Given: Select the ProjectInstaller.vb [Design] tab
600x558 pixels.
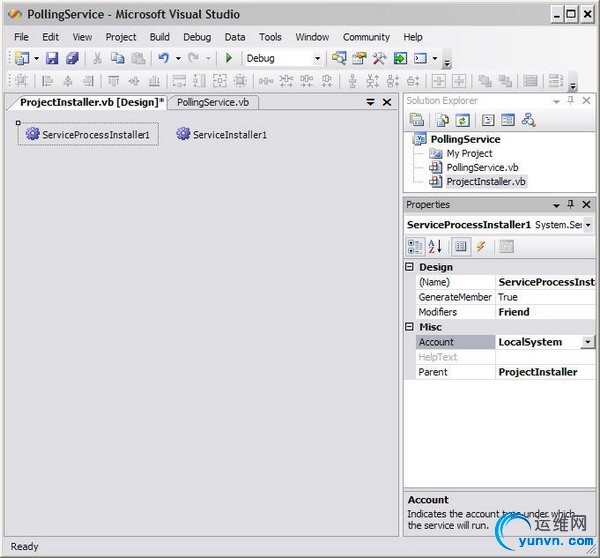Looking at the screenshot, I should point(92,102).
